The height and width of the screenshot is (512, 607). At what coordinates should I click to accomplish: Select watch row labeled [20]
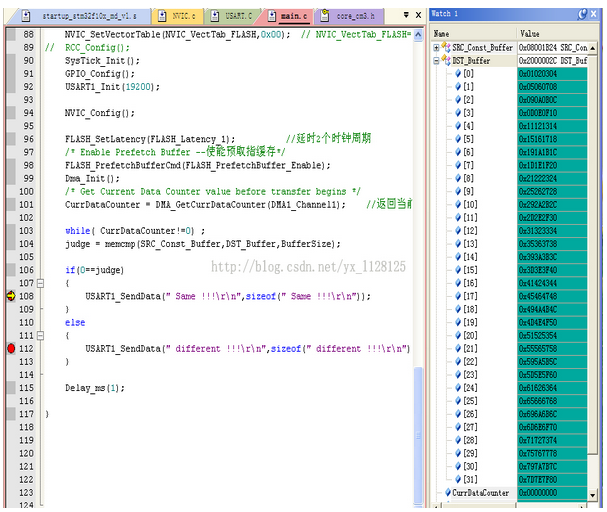pos(470,336)
